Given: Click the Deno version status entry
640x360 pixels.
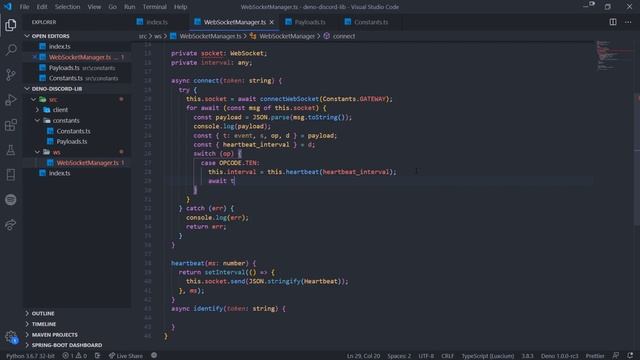Looking at the screenshot, I should pos(560,356).
